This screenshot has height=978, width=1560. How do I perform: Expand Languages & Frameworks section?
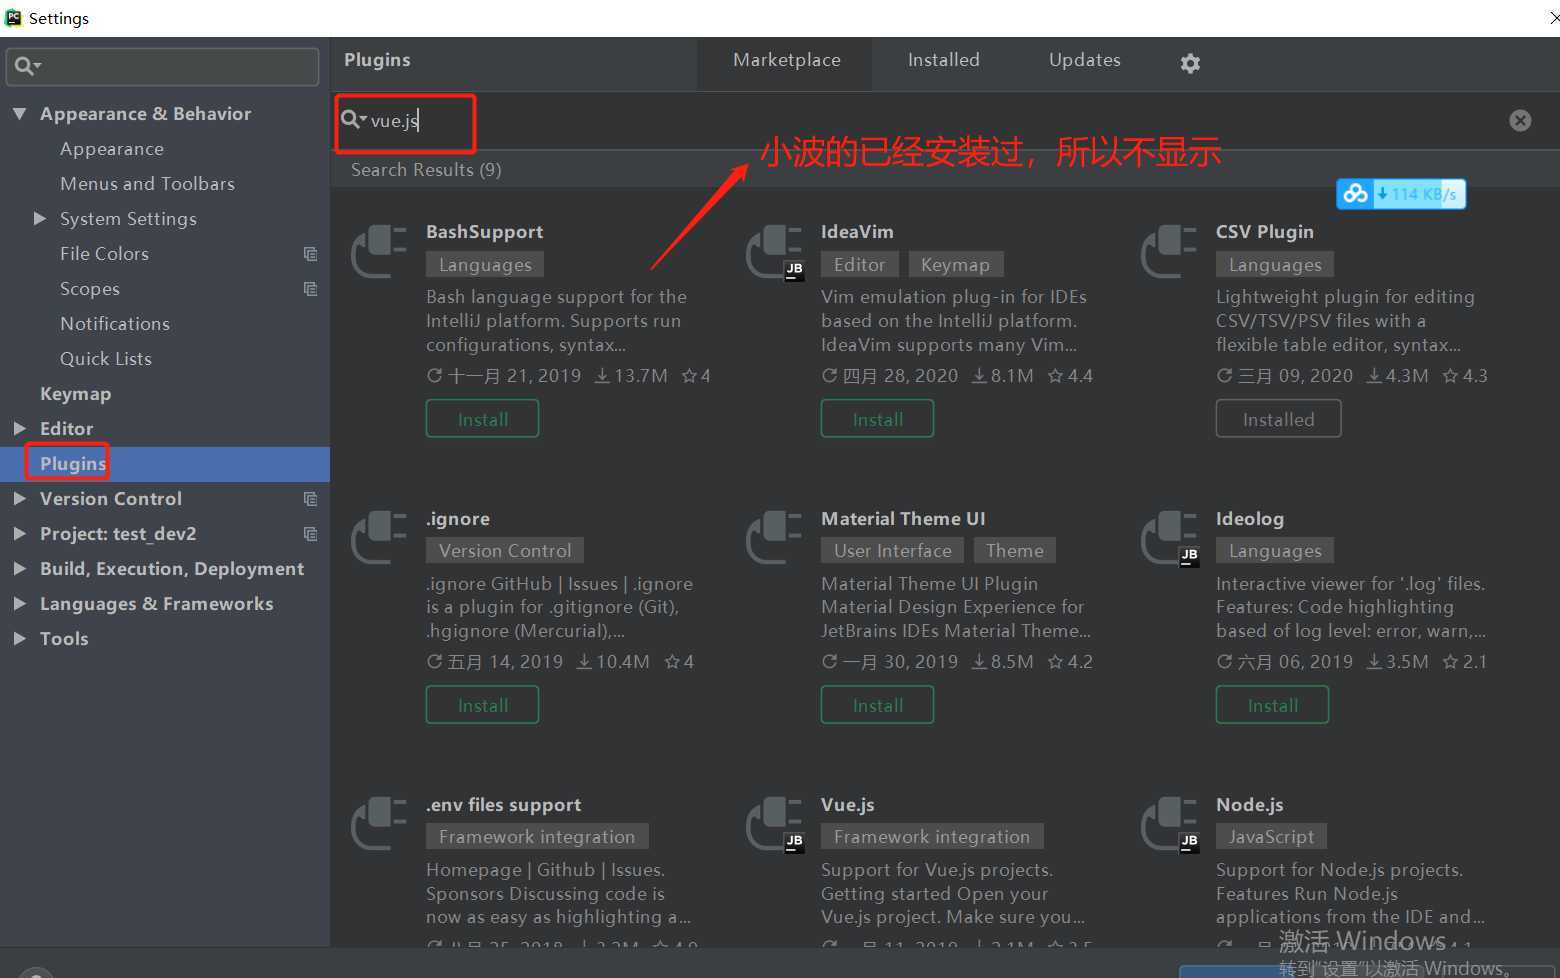pyautogui.click(x=19, y=603)
